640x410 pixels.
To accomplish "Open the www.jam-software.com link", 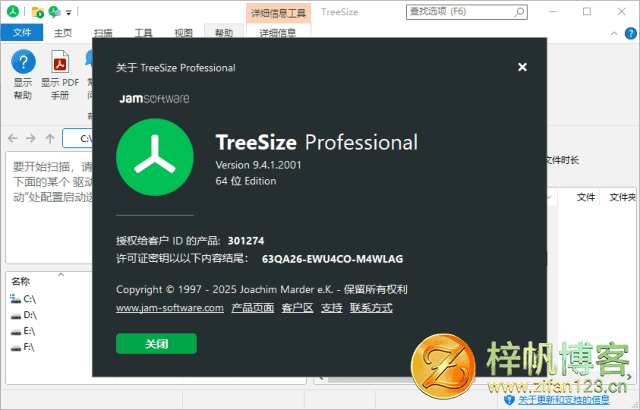I will click(170, 308).
